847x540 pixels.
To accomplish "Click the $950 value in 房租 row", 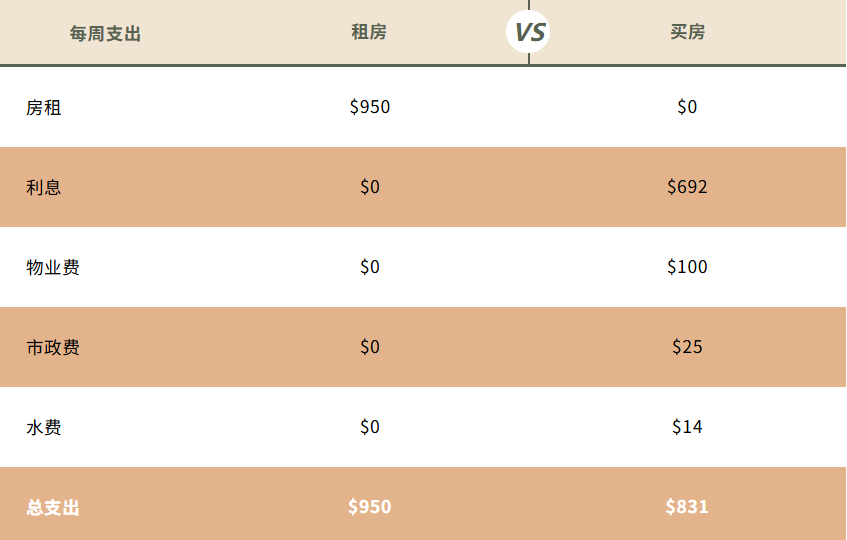I will [370, 107].
